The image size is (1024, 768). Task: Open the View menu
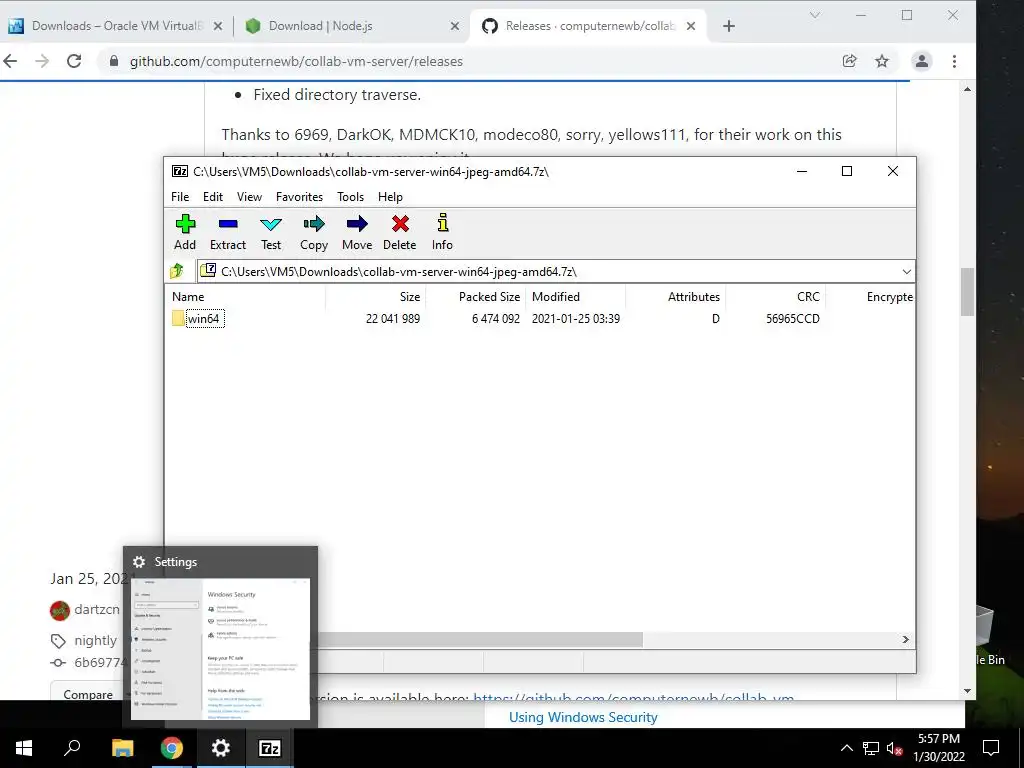249,197
